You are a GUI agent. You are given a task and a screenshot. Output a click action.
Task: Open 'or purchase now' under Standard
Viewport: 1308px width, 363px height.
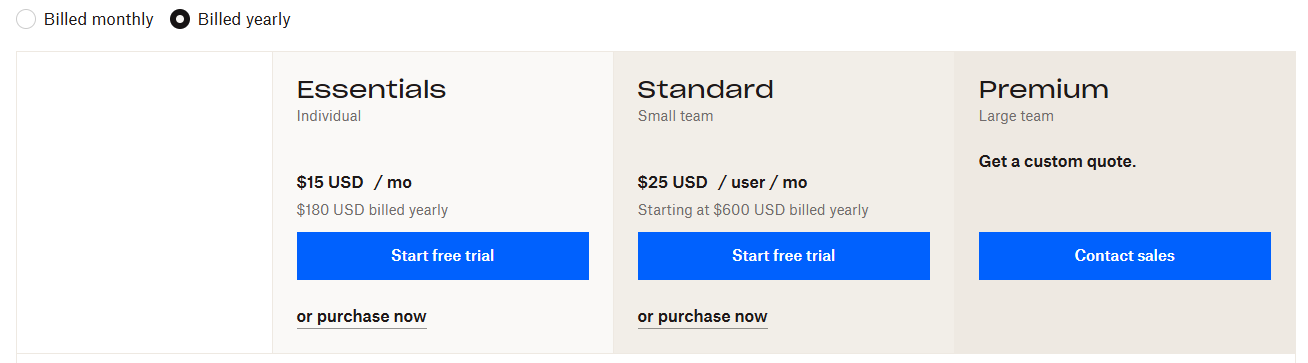click(x=703, y=316)
